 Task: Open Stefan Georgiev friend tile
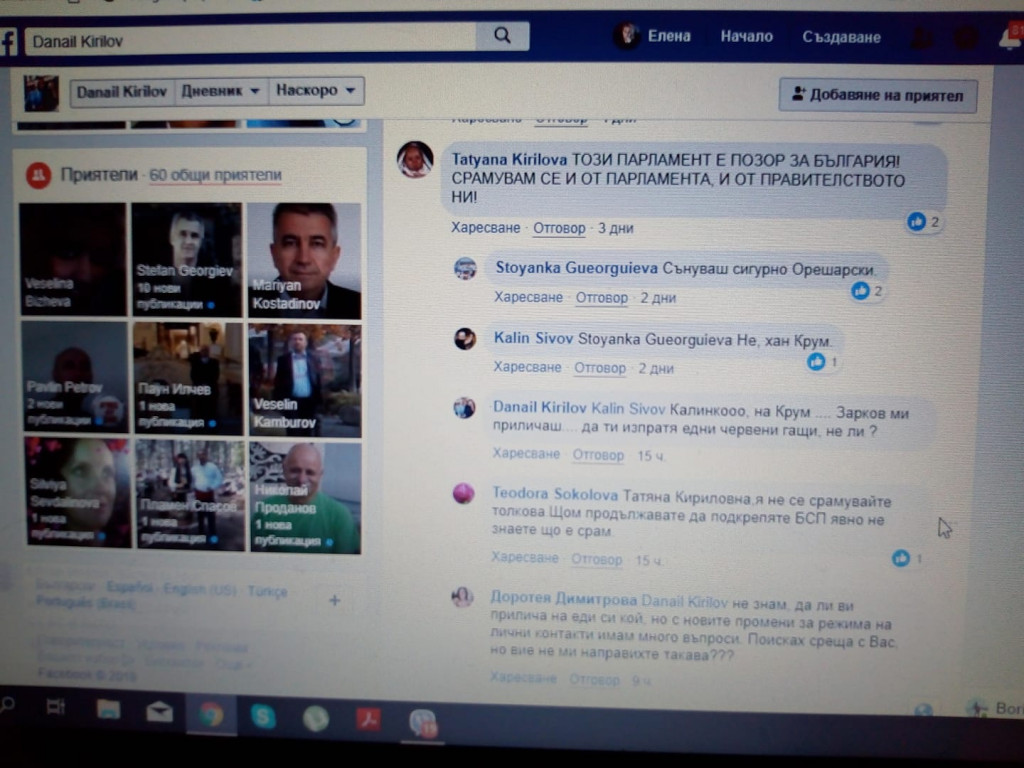pos(187,259)
